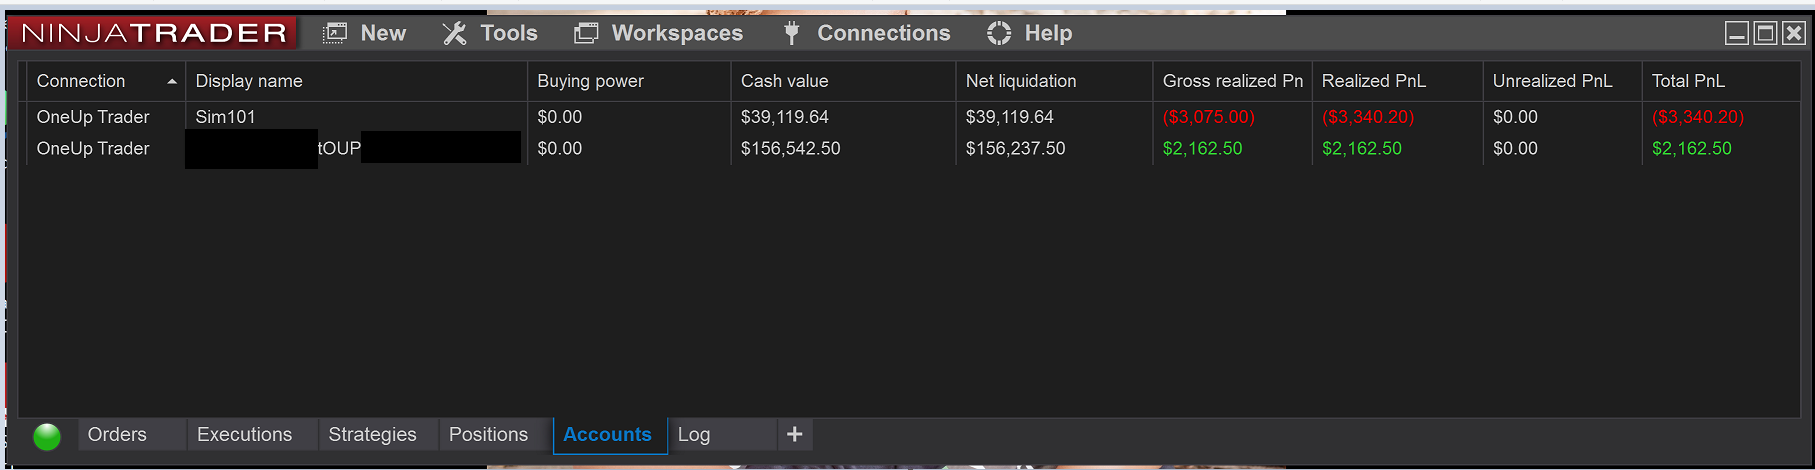Toggle sort arrow on Connection column
This screenshot has width=1815, height=470.
pos(172,81)
